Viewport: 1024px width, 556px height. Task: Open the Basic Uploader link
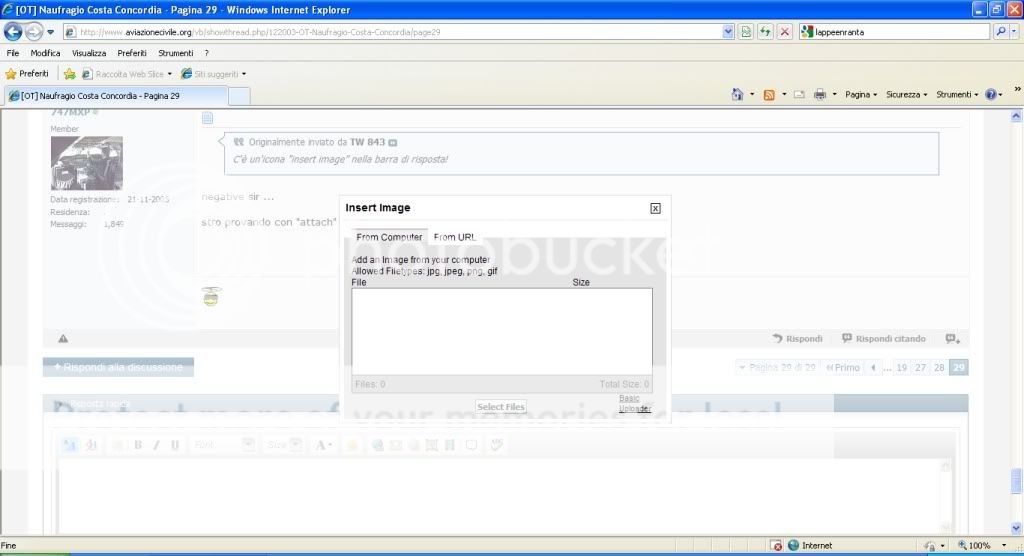tap(634, 403)
